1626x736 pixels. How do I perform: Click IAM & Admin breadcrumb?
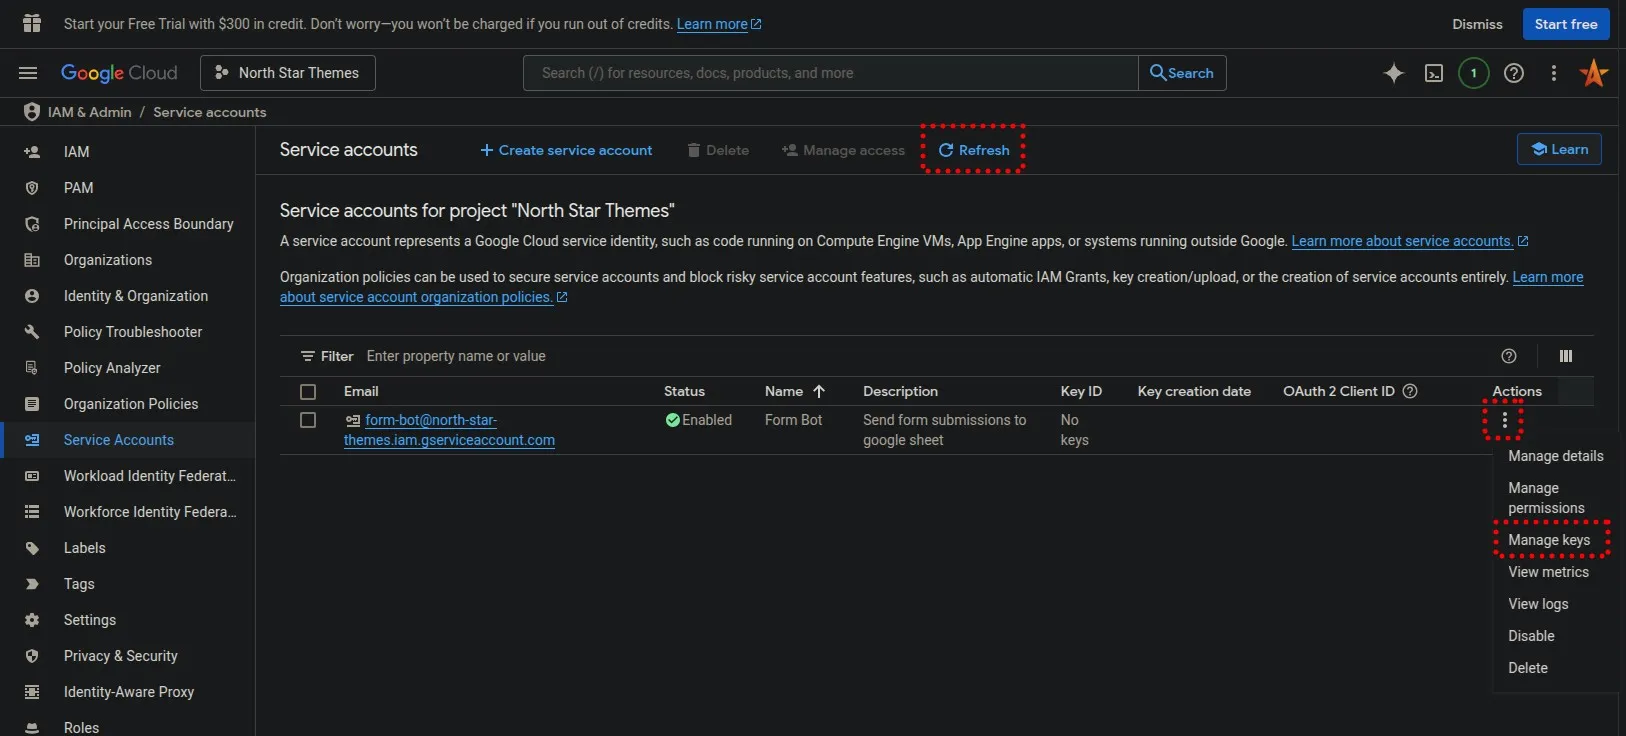click(89, 112)
